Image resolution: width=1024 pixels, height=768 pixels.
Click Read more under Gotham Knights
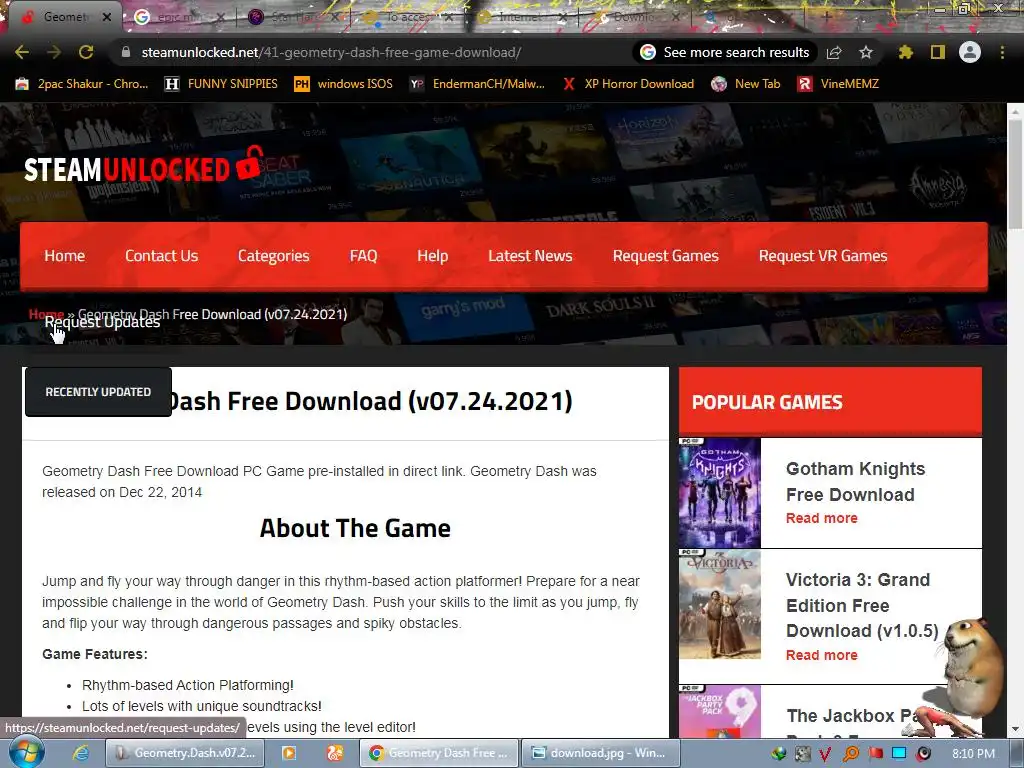[822, 518]
